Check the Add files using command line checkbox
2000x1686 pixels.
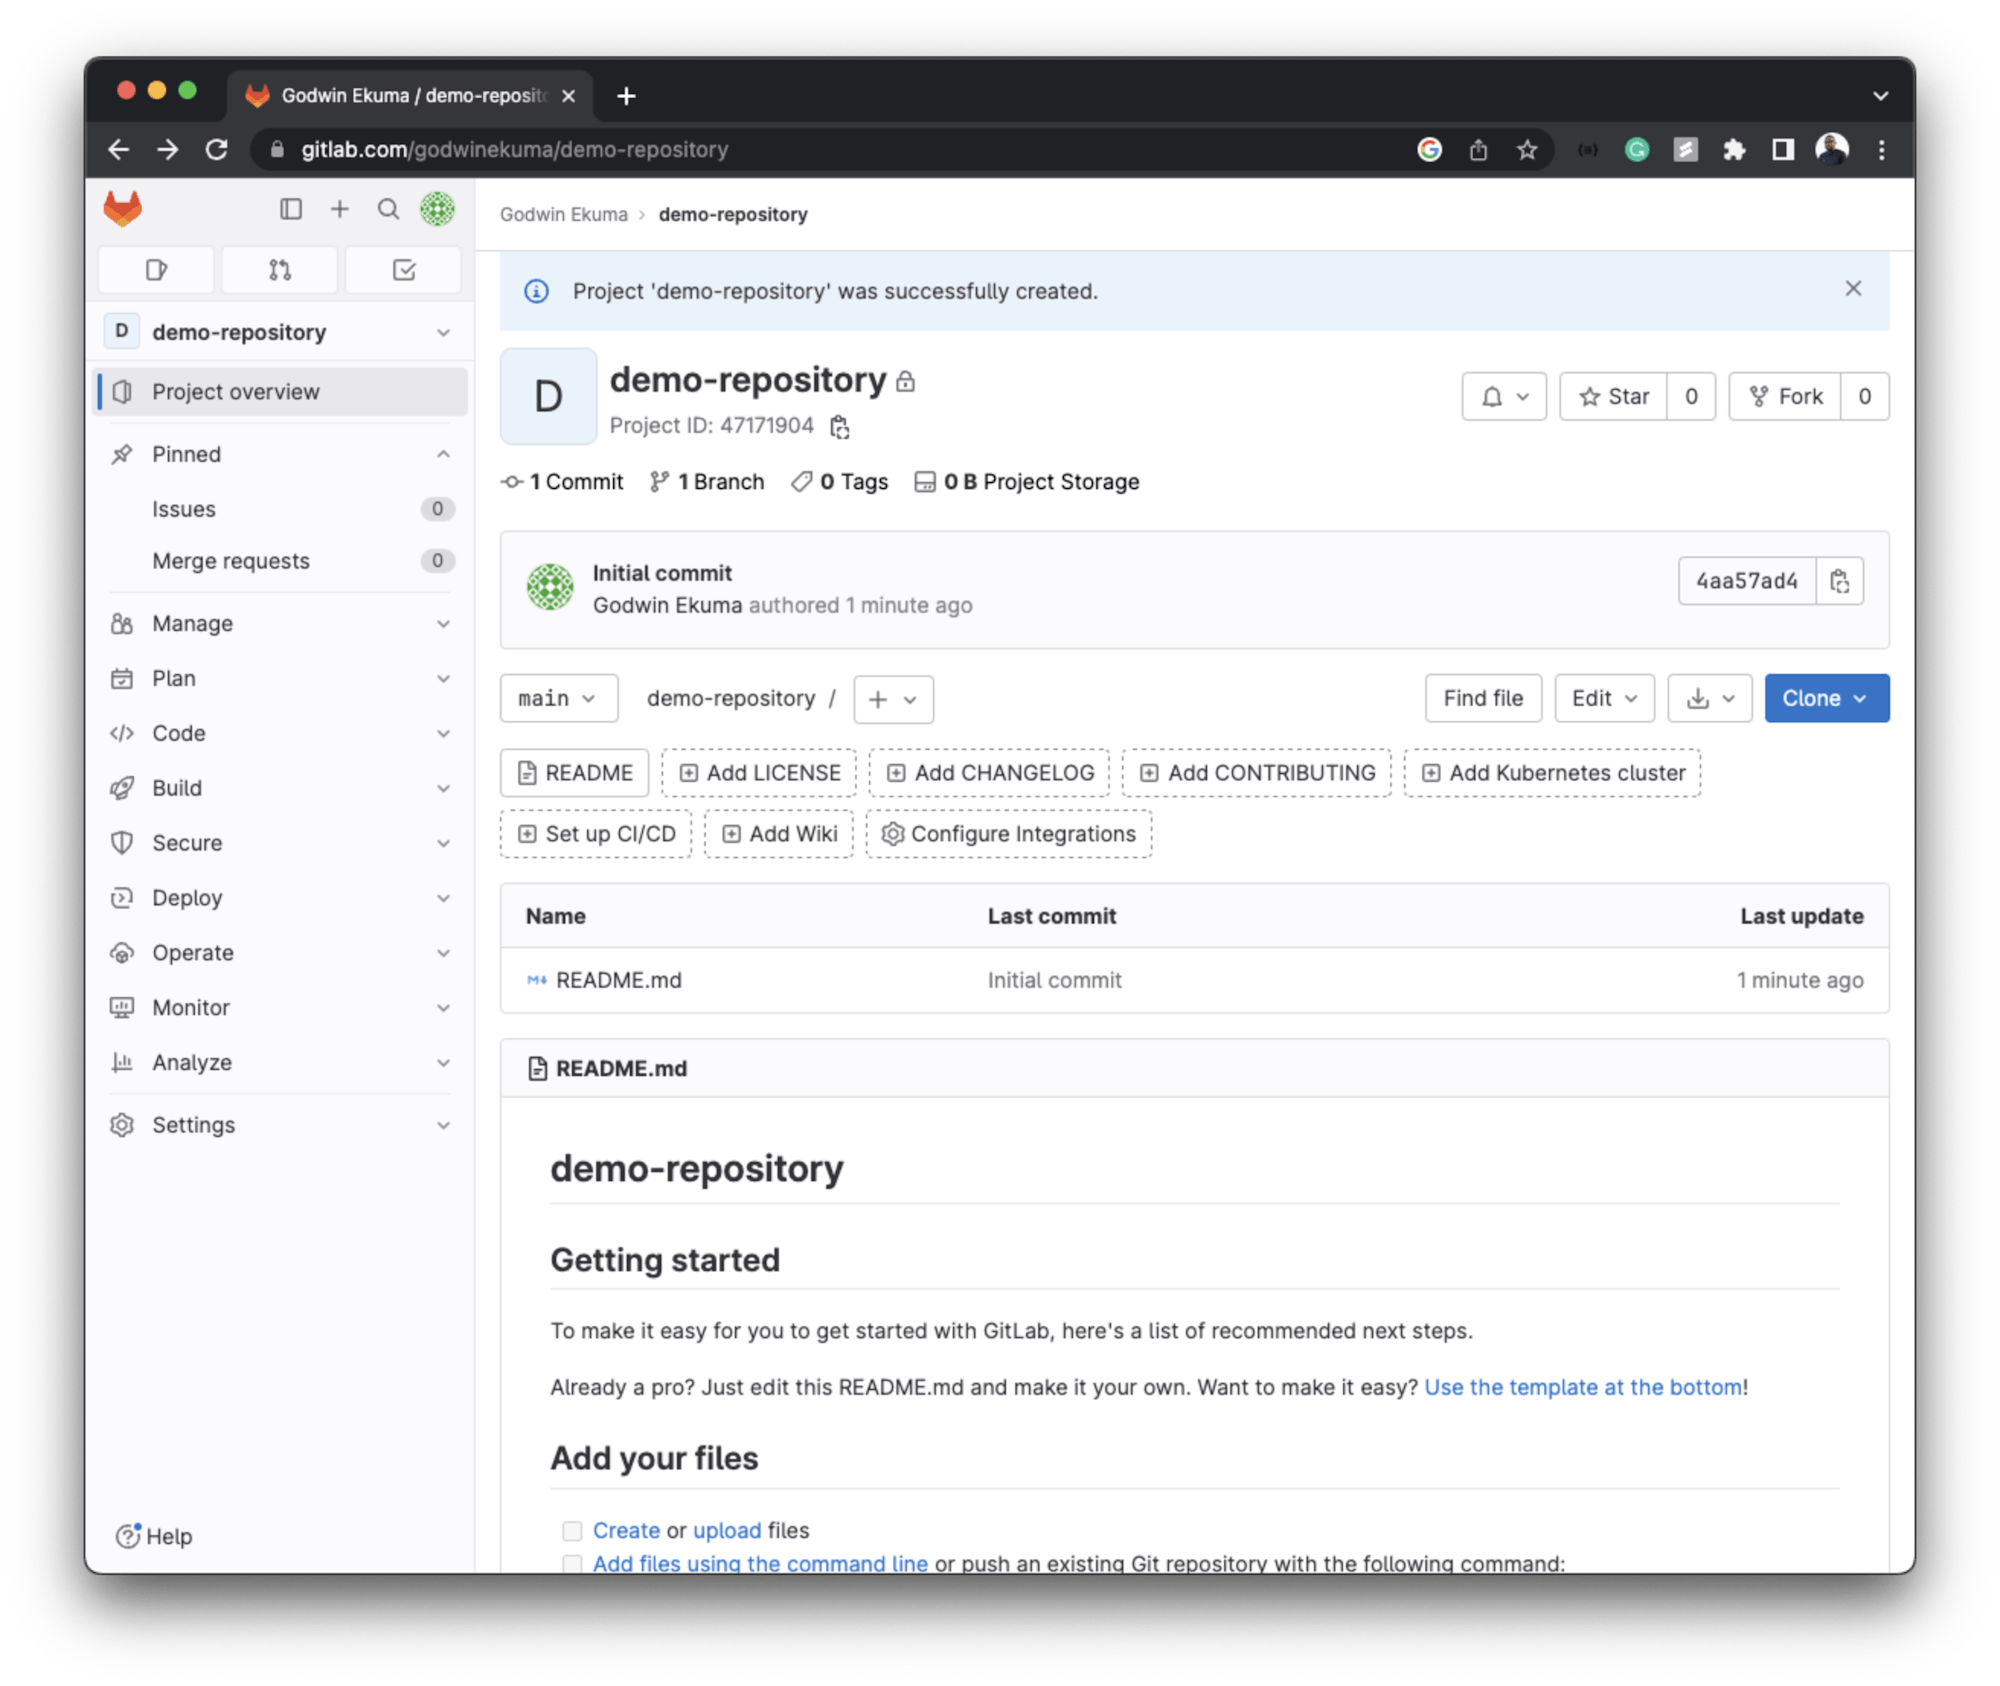pyautogui.click(x=572, y=1563)
